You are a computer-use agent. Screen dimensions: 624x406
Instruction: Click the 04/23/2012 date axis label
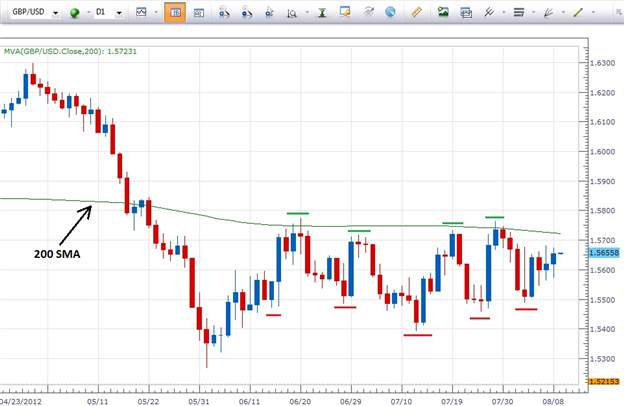coord(20,401)
